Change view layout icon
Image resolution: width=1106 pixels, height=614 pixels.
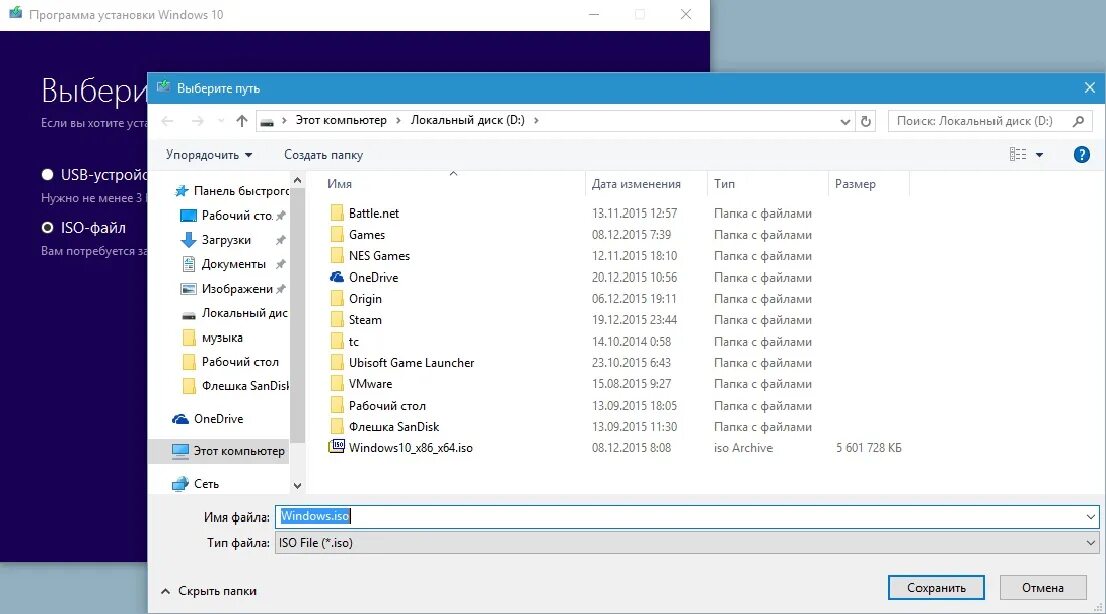1018,155
